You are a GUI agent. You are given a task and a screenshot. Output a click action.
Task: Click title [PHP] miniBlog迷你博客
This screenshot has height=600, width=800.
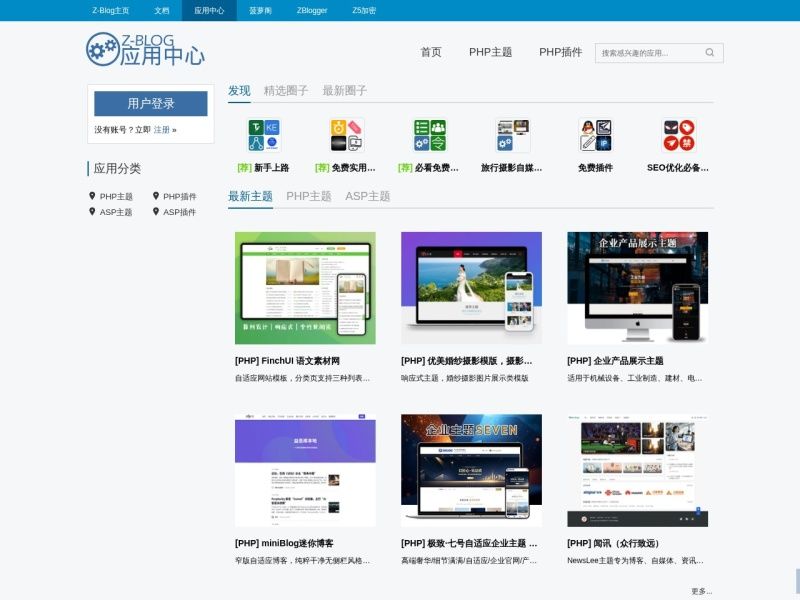284,543
